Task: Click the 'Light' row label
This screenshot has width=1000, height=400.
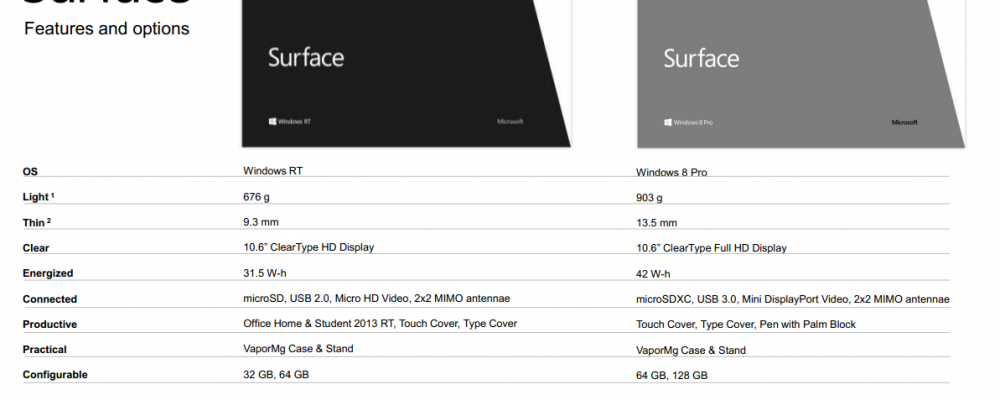Action: click(38, 197)
